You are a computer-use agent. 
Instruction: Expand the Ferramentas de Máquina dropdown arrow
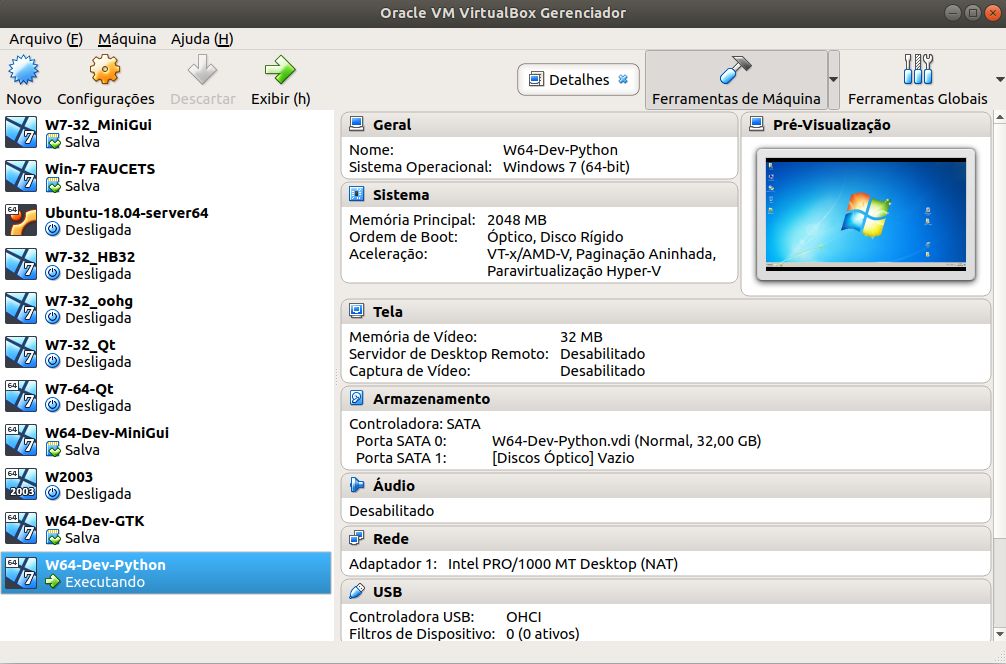[x=833, y=80]
